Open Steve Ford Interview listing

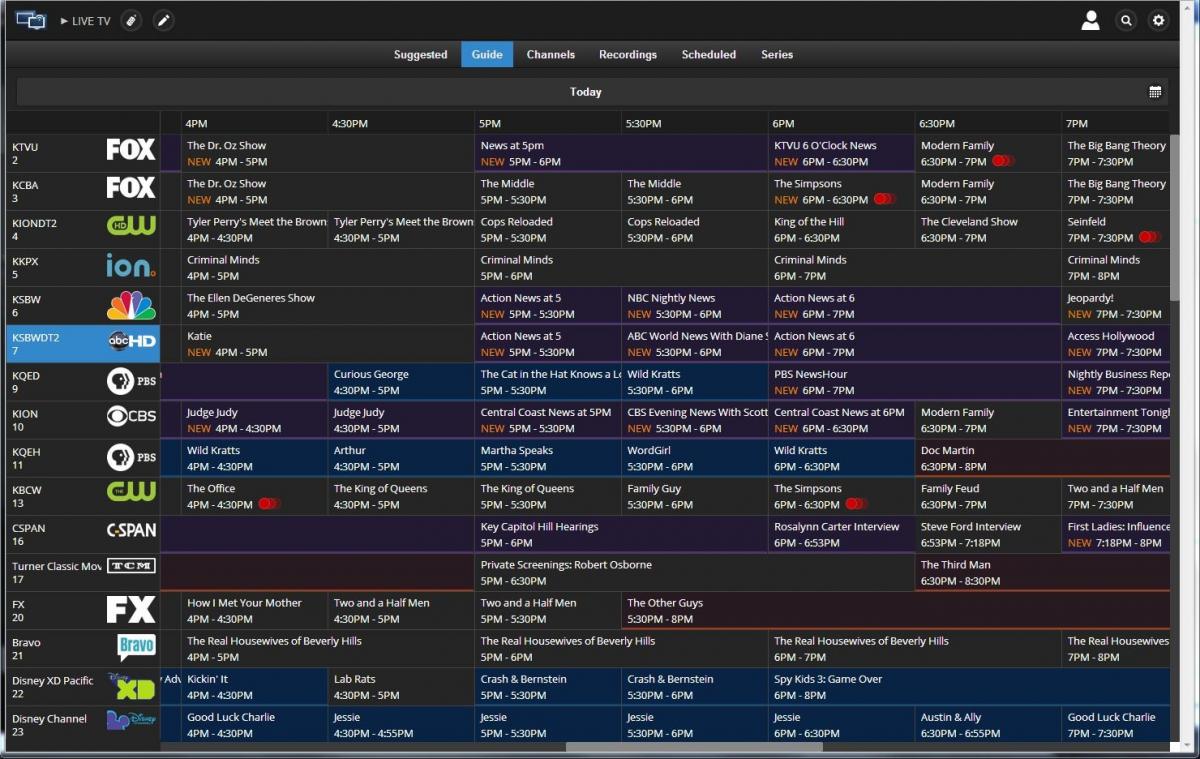pyautogui.click(x=988, y=535)
